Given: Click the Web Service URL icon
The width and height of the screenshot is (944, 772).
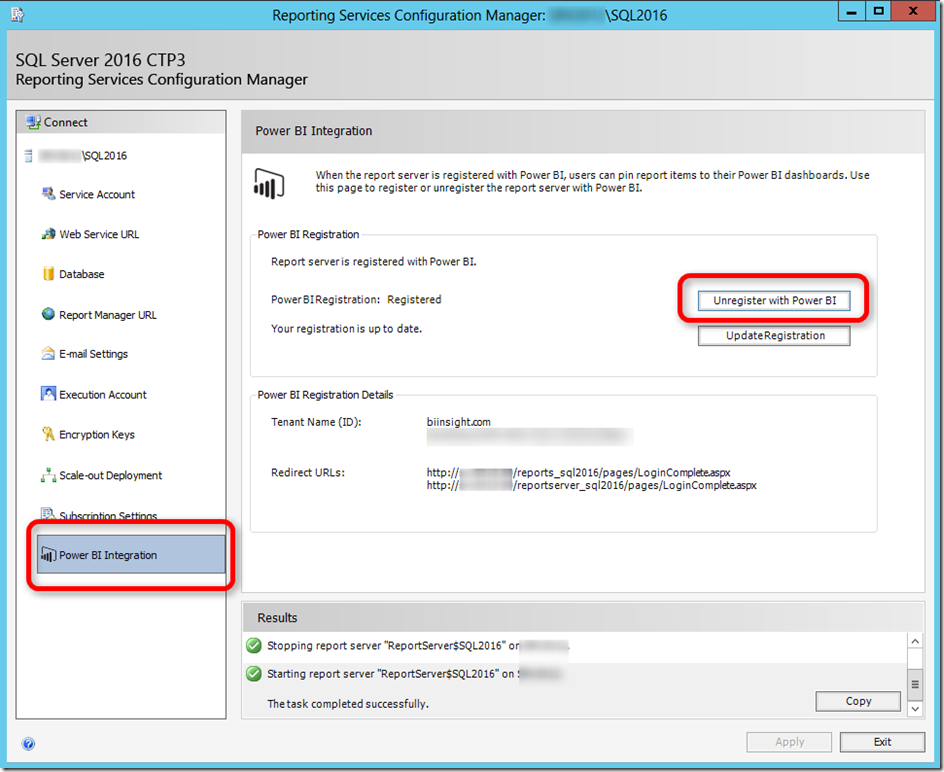Looking at the screenshot, I should click(x=48, y=234).
